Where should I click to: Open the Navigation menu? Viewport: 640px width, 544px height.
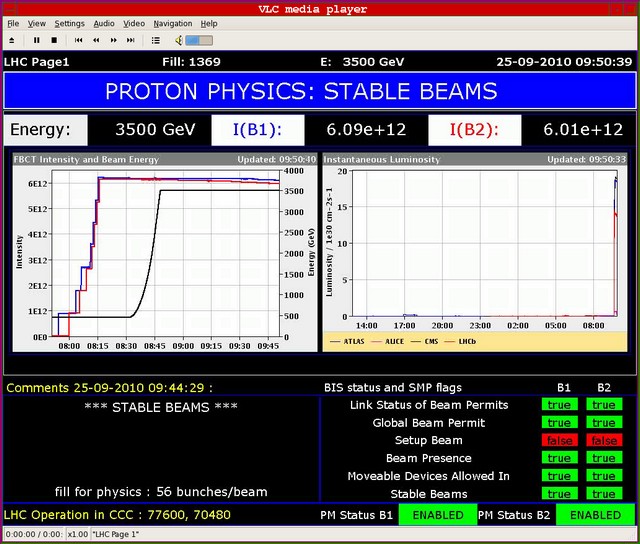coord(173,24)
